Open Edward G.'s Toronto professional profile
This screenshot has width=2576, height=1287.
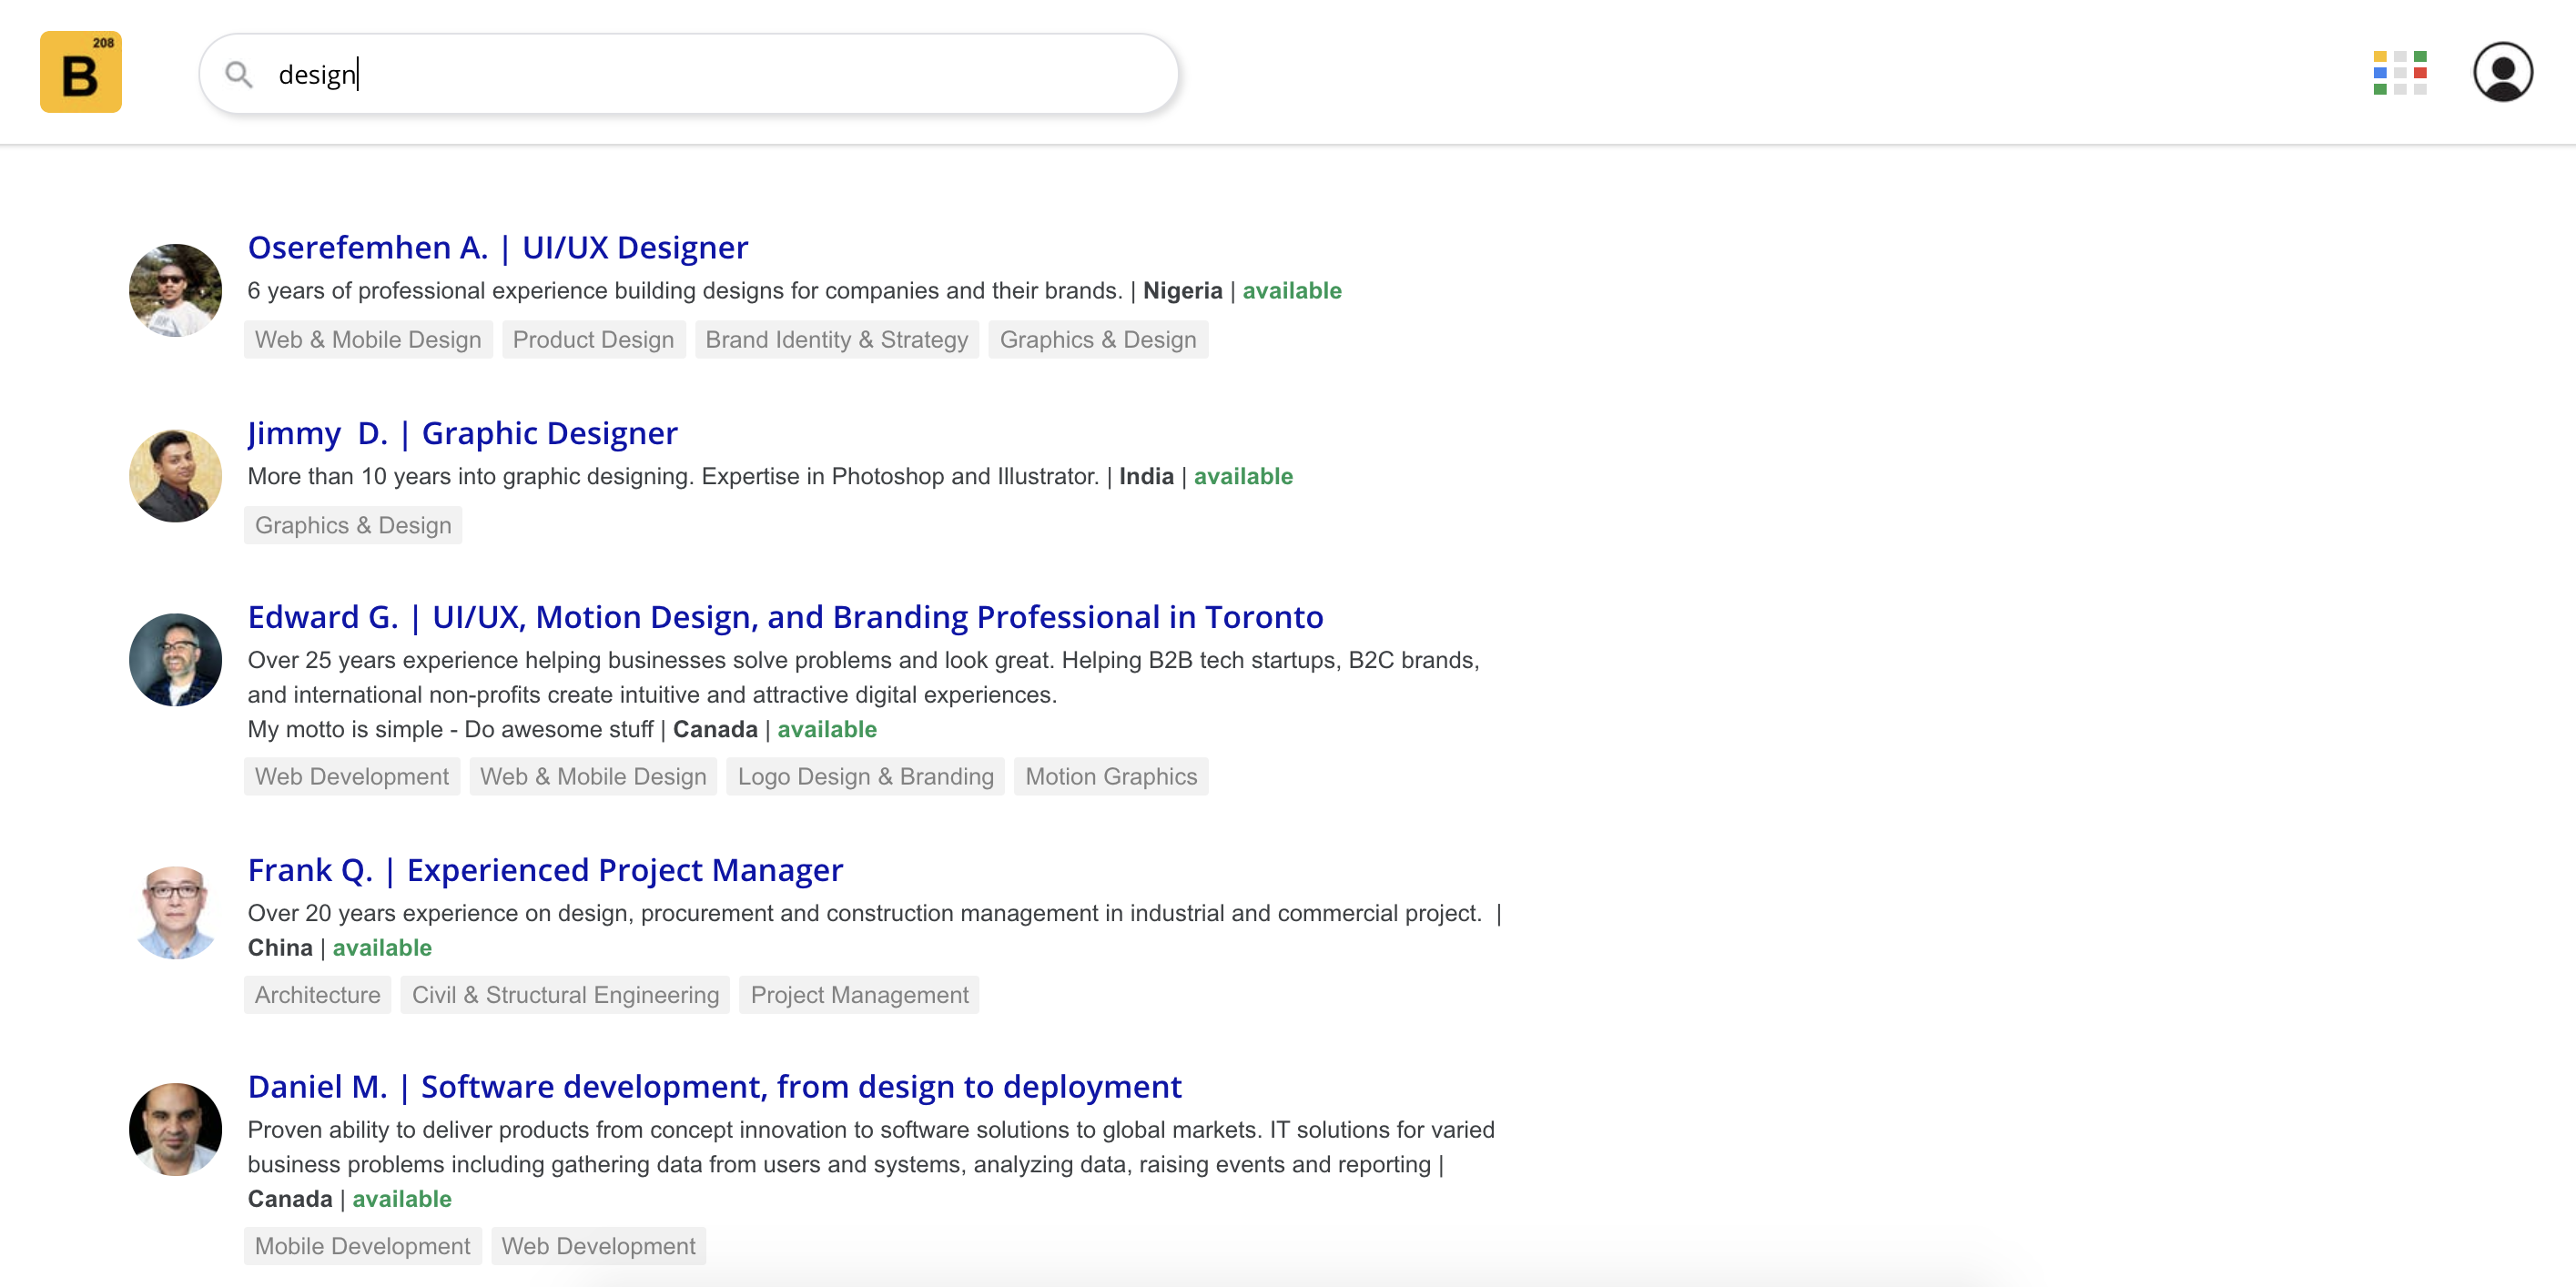click(785, 617)
